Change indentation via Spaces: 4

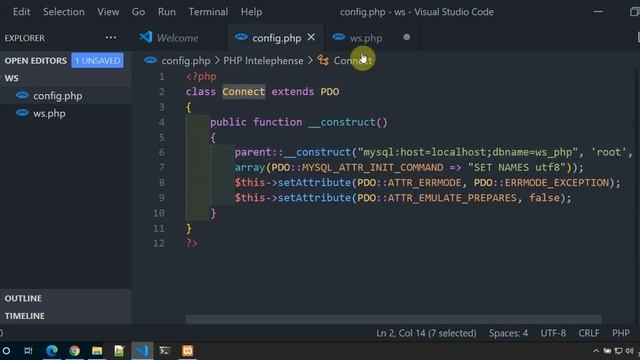(x=508, y=333)
